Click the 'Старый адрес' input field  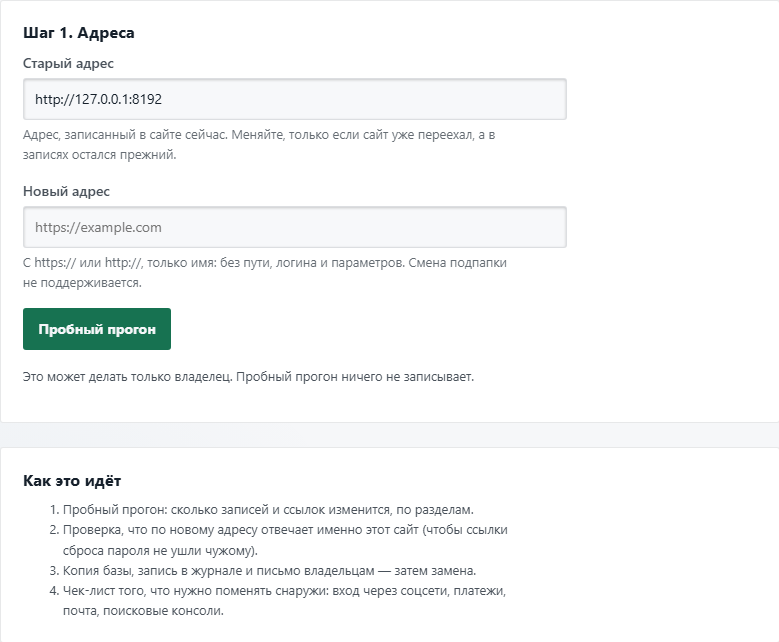pyautogui.click(x=295, y=99)
